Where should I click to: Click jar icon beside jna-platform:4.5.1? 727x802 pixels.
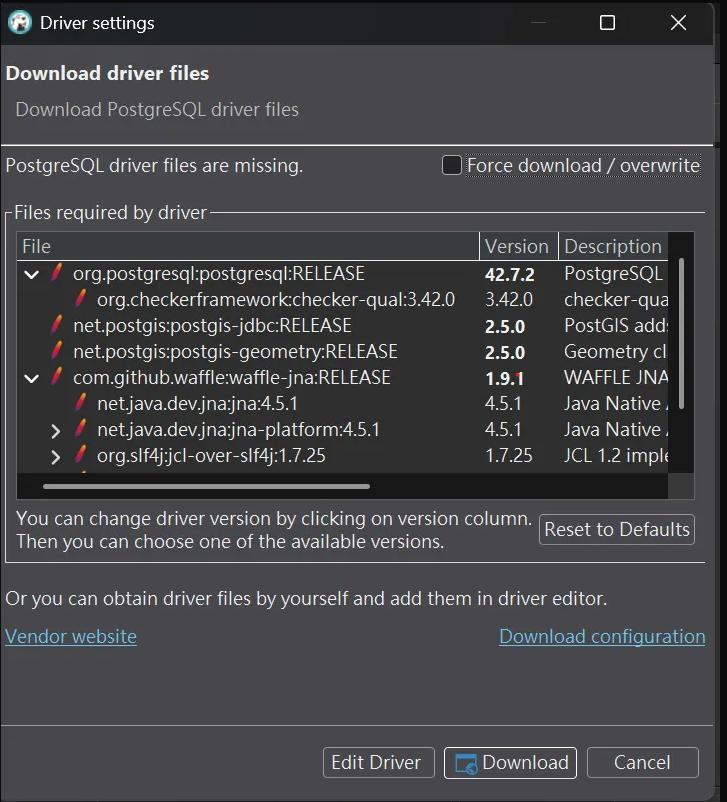[81, 429]
